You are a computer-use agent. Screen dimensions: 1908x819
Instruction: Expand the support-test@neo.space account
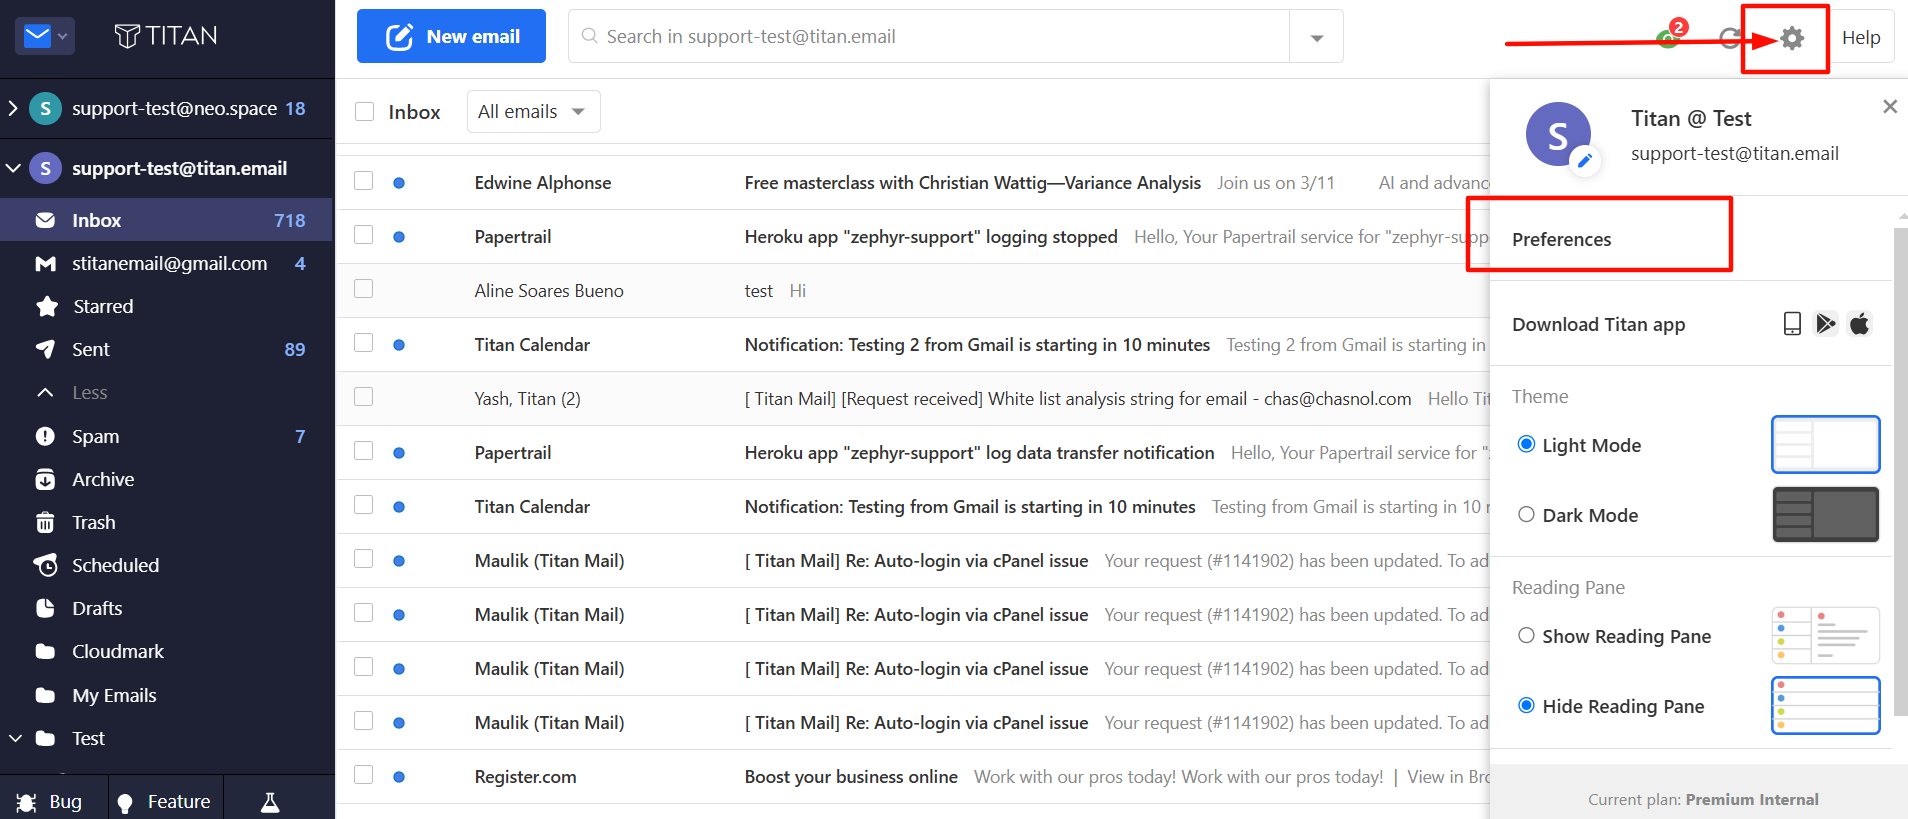click(13, 108)
